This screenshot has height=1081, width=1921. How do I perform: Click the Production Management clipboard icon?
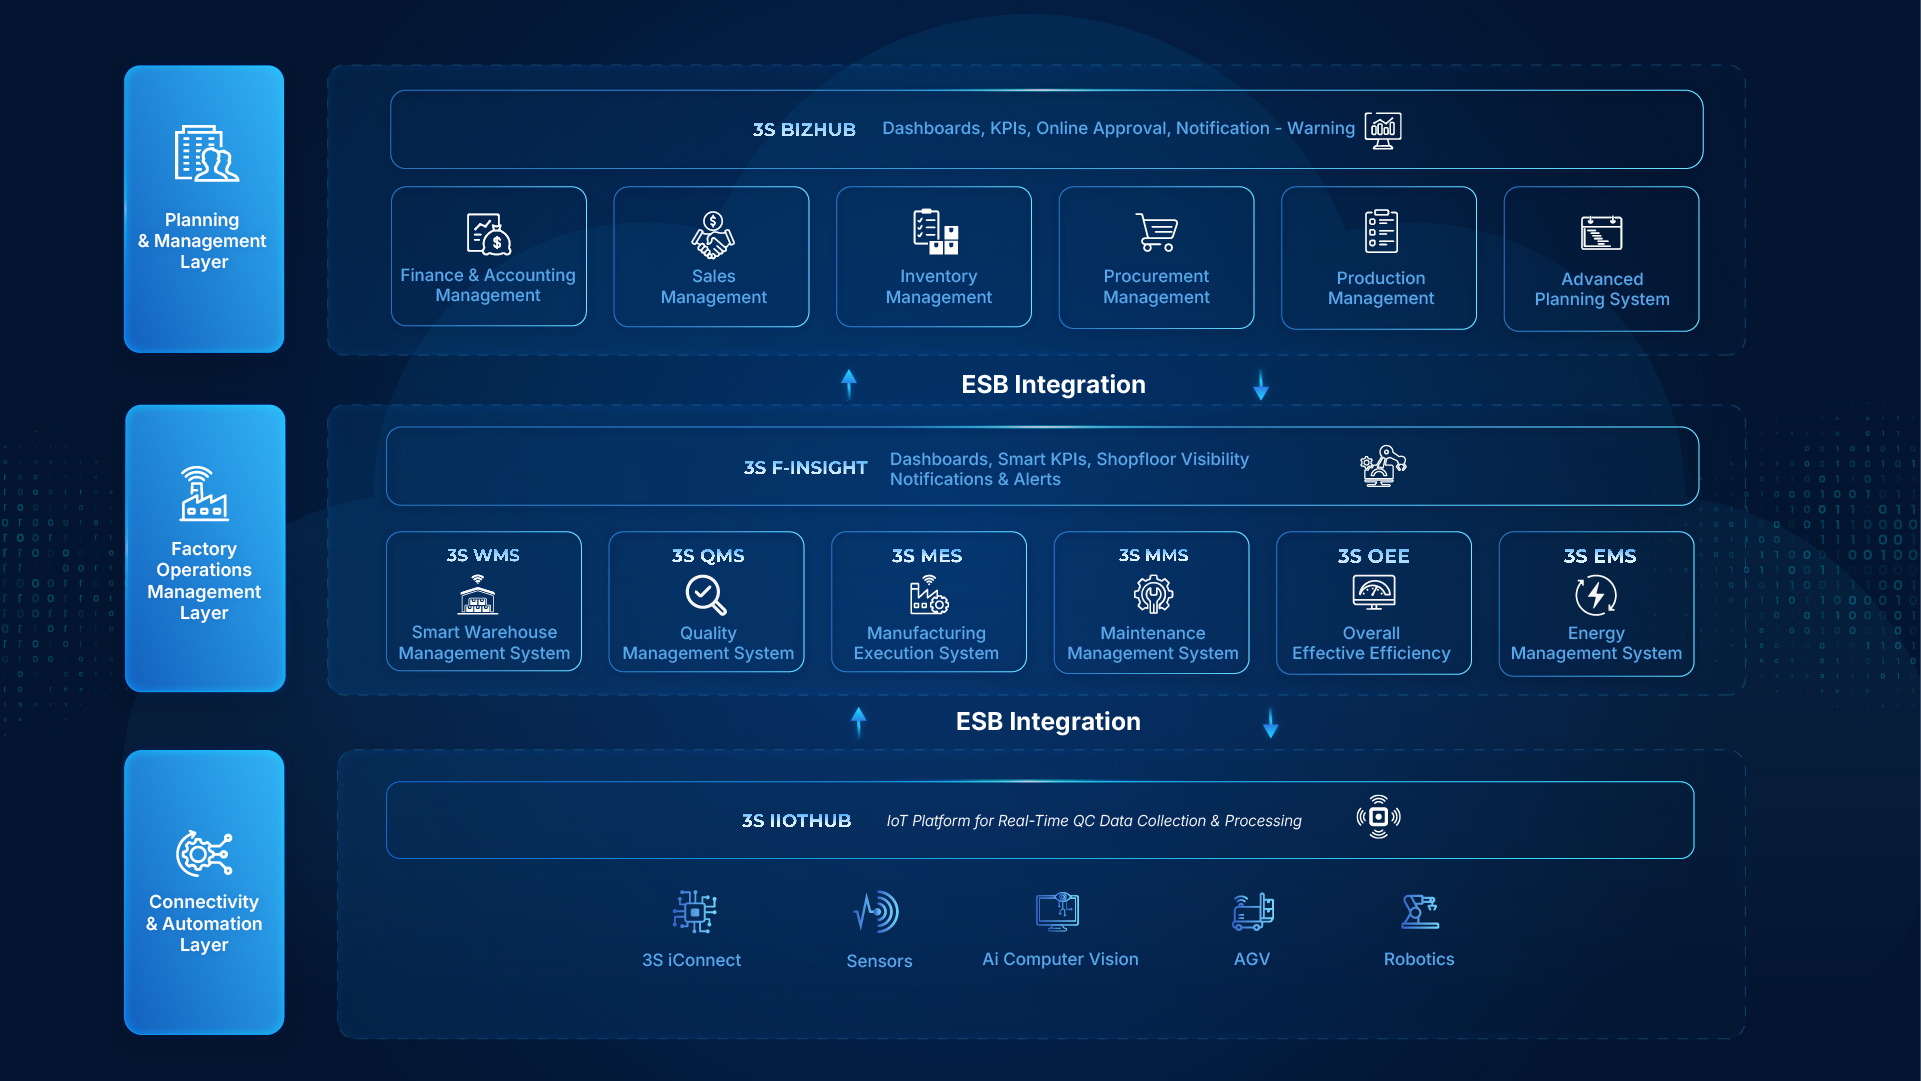[1381, 231]
